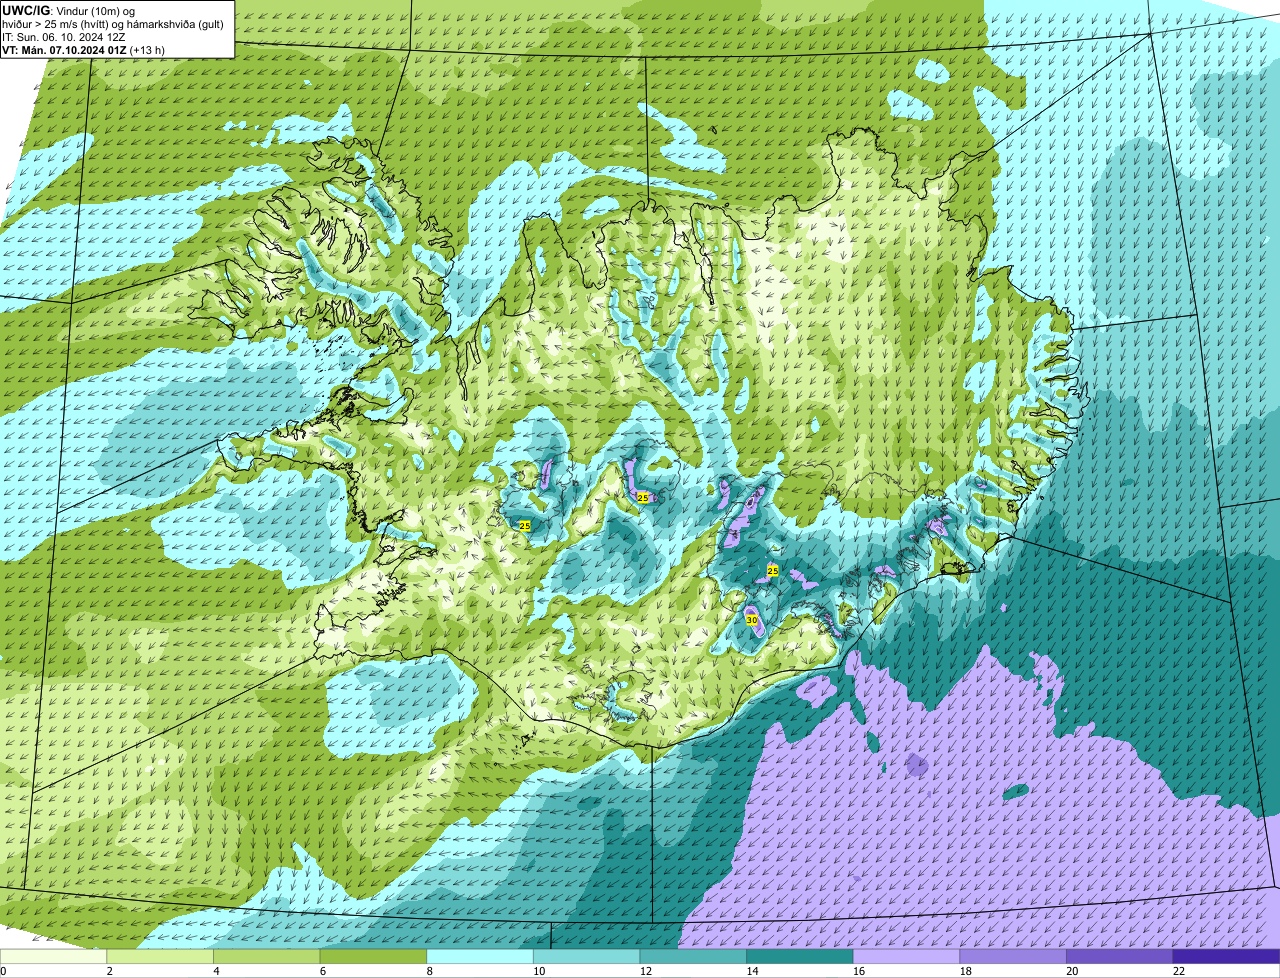
Task: Click the 4–6 m/s green legend swatch
Action: coord(267,956)
